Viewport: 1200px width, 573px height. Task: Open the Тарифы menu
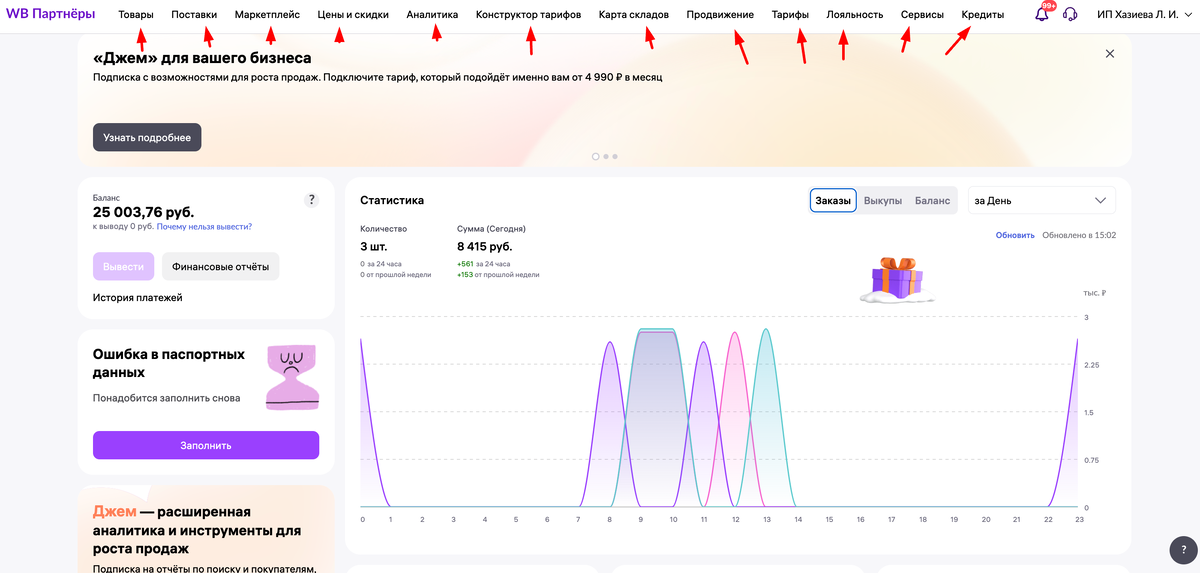pyautogui.click(x=790, y=15)
